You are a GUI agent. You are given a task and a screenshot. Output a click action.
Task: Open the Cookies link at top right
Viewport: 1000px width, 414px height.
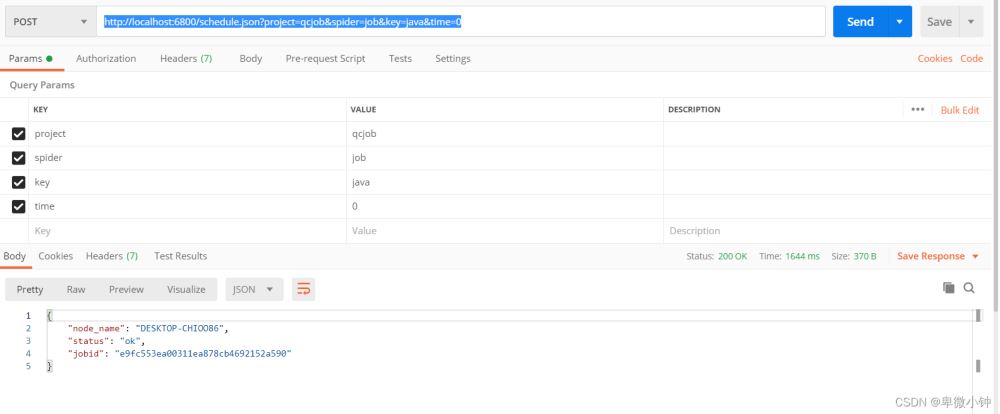tap(934, 59)
